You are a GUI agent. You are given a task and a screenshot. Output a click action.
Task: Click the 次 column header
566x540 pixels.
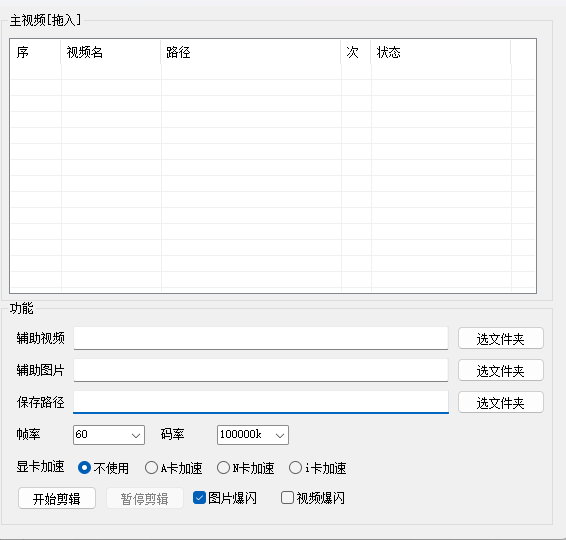(356, 52)
